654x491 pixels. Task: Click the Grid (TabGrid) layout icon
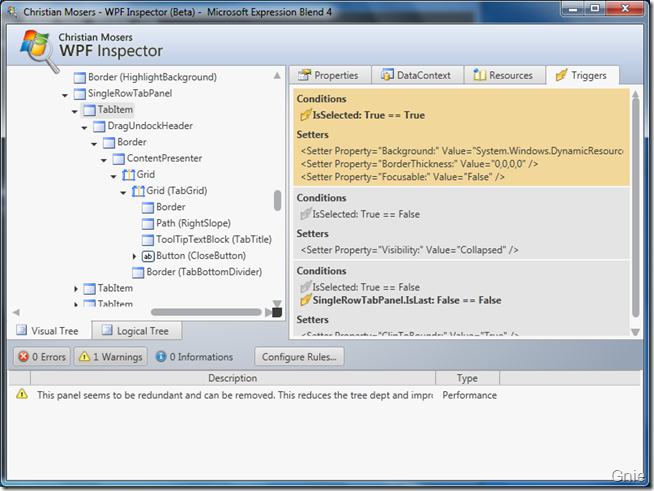coord(138,191)
